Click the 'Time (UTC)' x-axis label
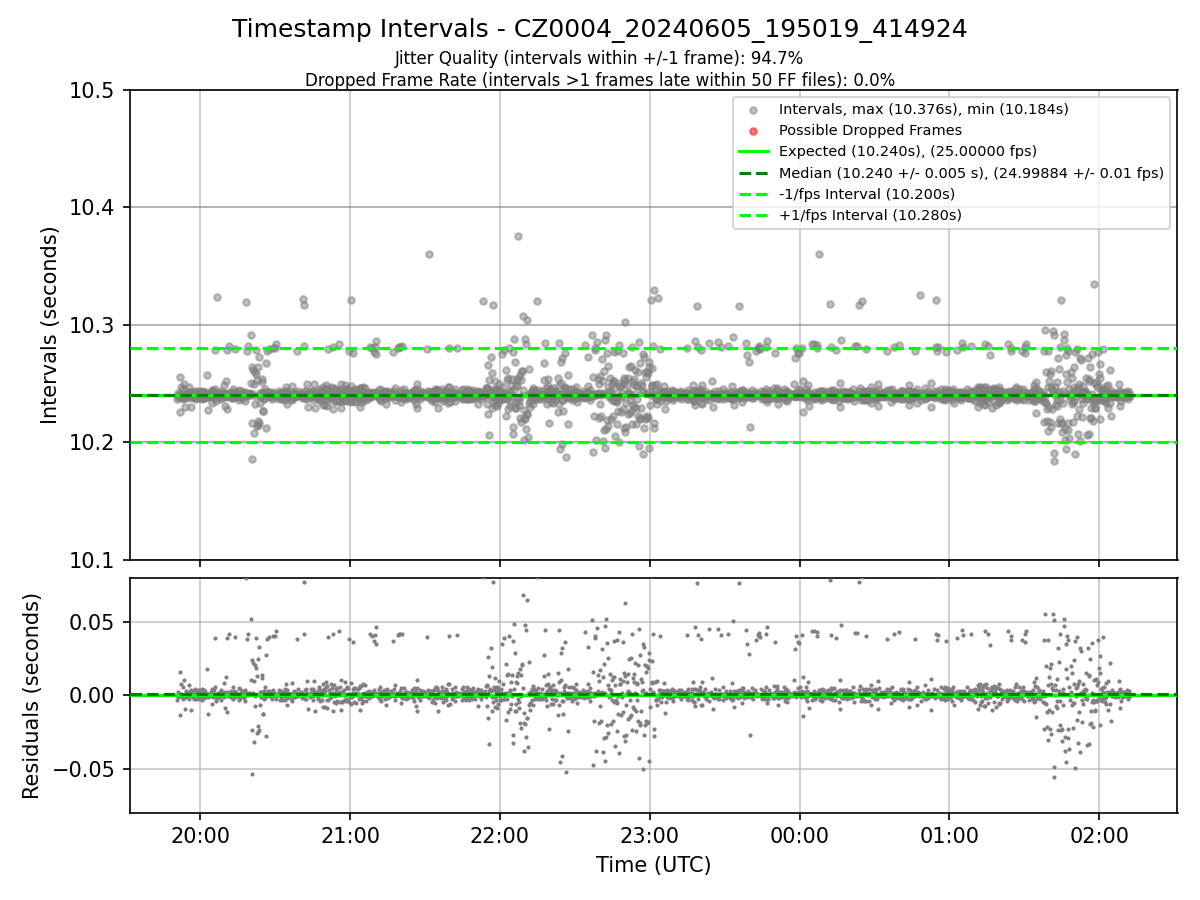Screen dimensions: 1200x900 click(653, 865)
